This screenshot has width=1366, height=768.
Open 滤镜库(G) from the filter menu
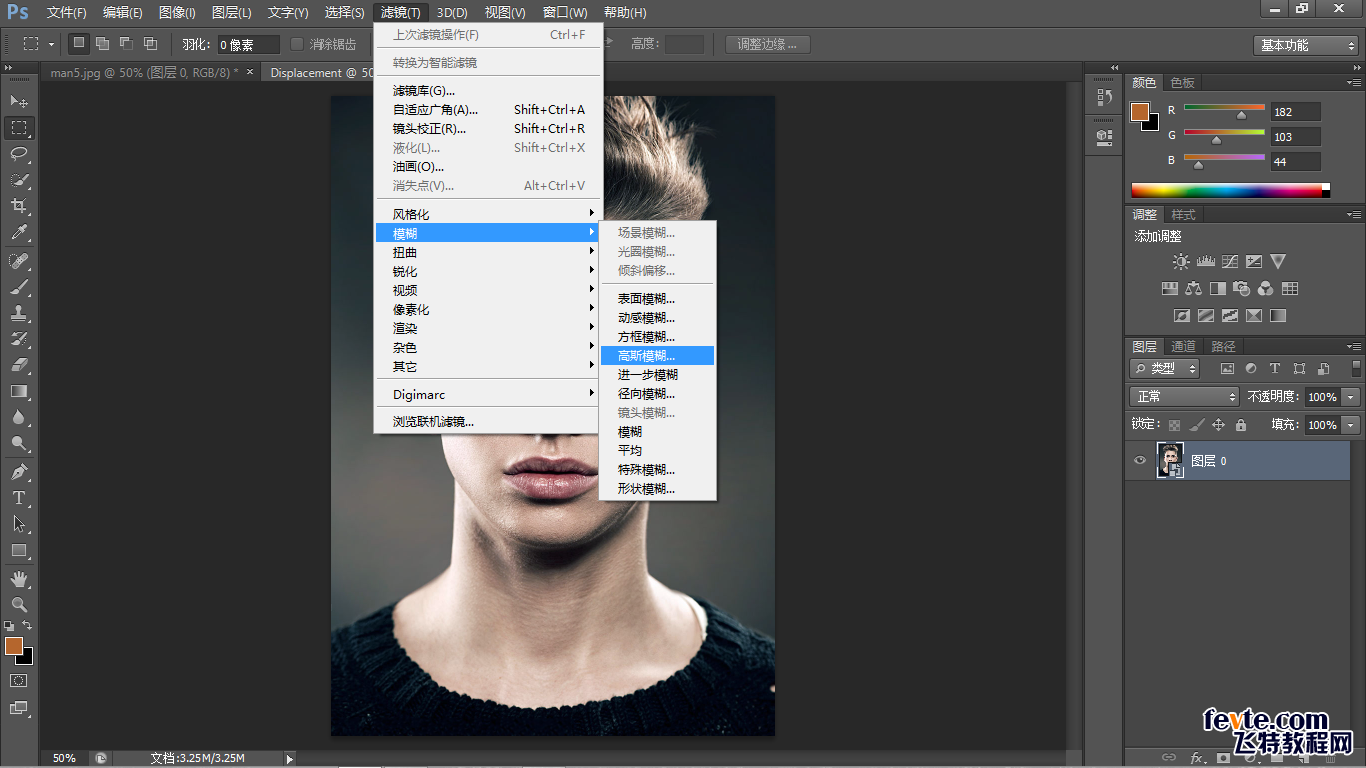(x=424, y=91)
